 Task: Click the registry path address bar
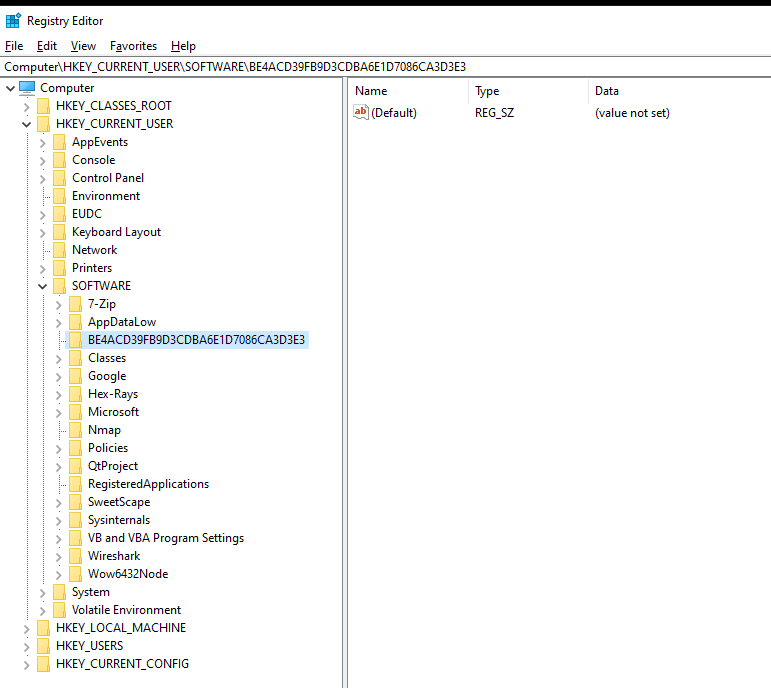click(x=385, y=66)
